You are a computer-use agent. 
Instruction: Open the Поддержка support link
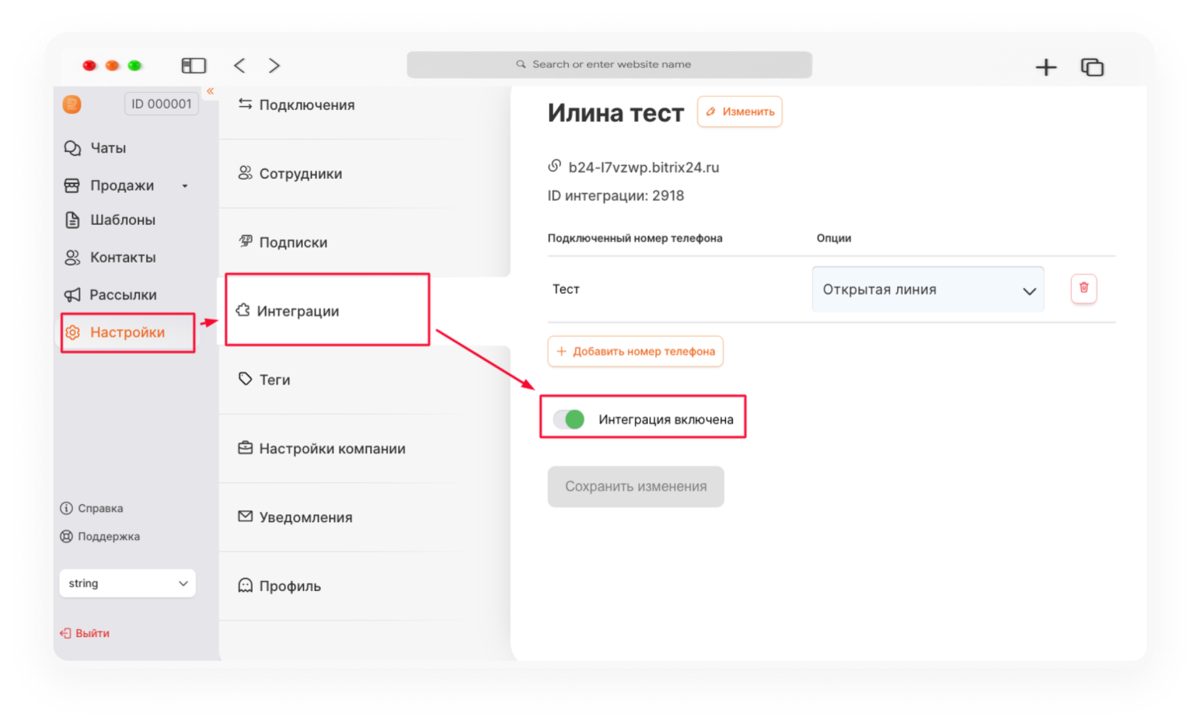[108, 536]
